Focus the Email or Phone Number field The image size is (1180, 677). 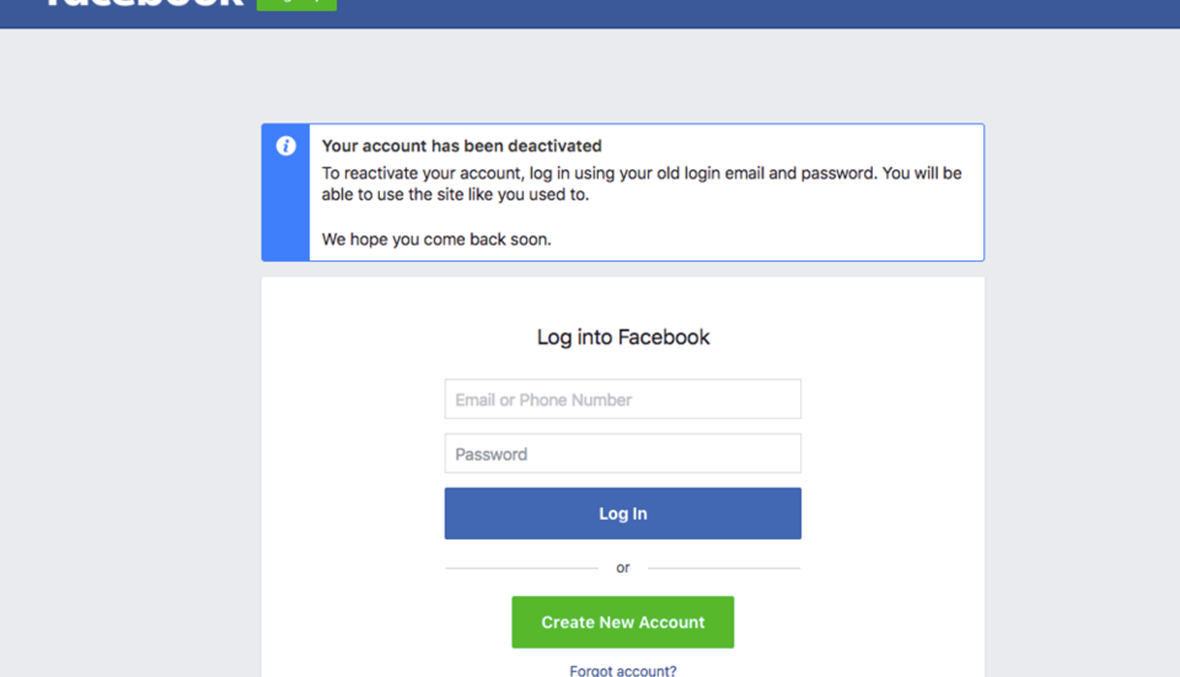pos(622,399)
